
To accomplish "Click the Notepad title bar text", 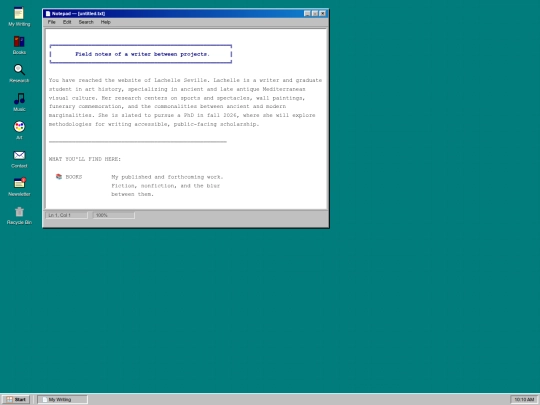I will pos(79,13).
